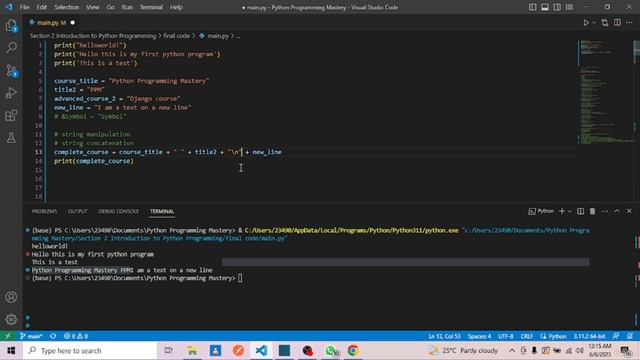Open the Testing flask view
Screen dimensions: 640x360
[11, 138]
